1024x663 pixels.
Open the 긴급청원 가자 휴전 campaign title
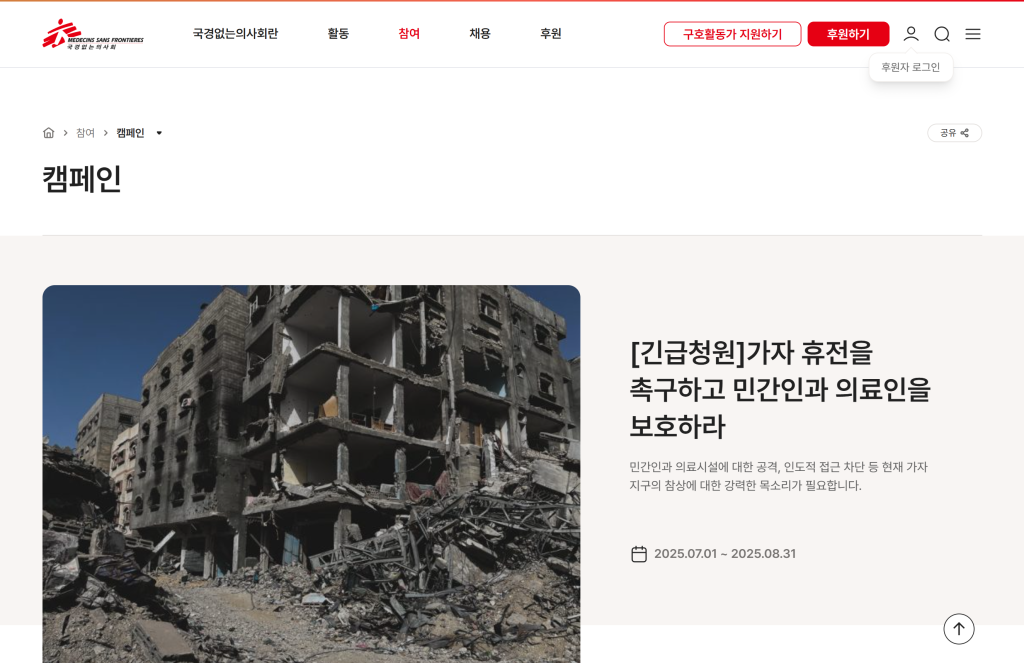780,389
